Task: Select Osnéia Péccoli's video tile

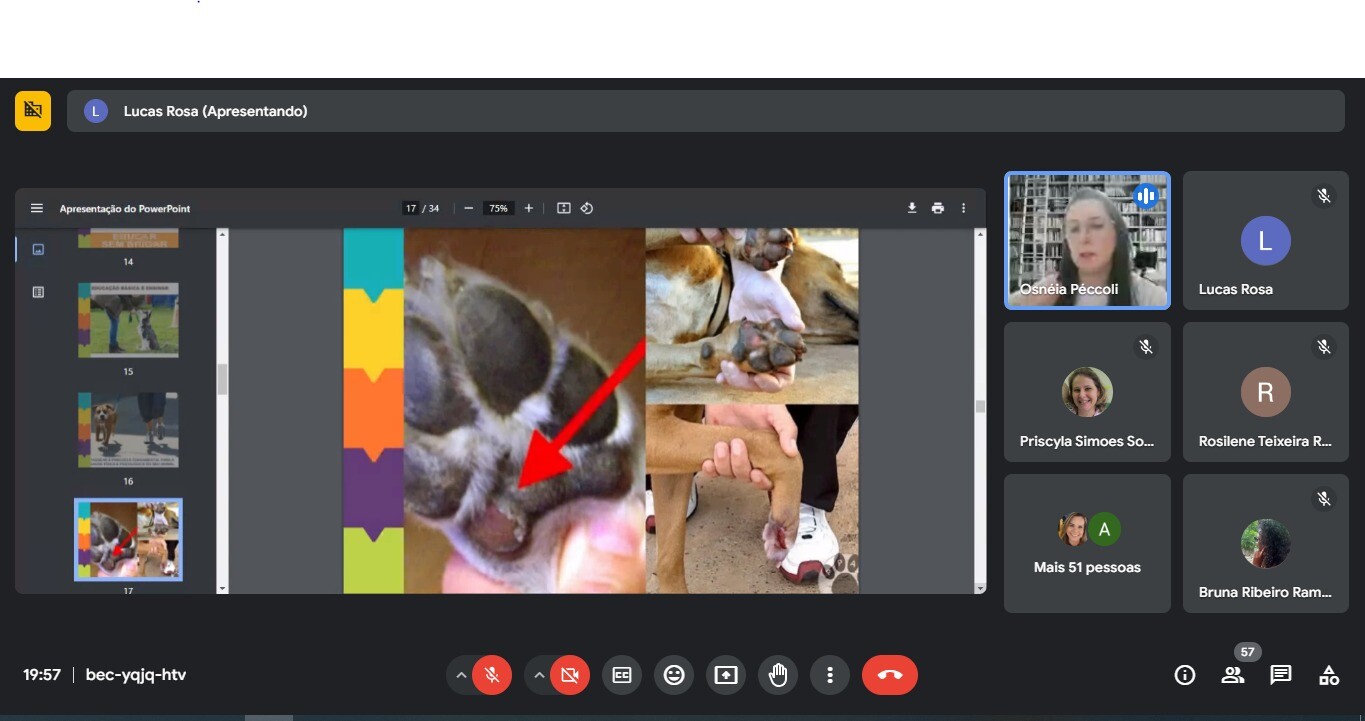Action: (x=1087, y=240)
